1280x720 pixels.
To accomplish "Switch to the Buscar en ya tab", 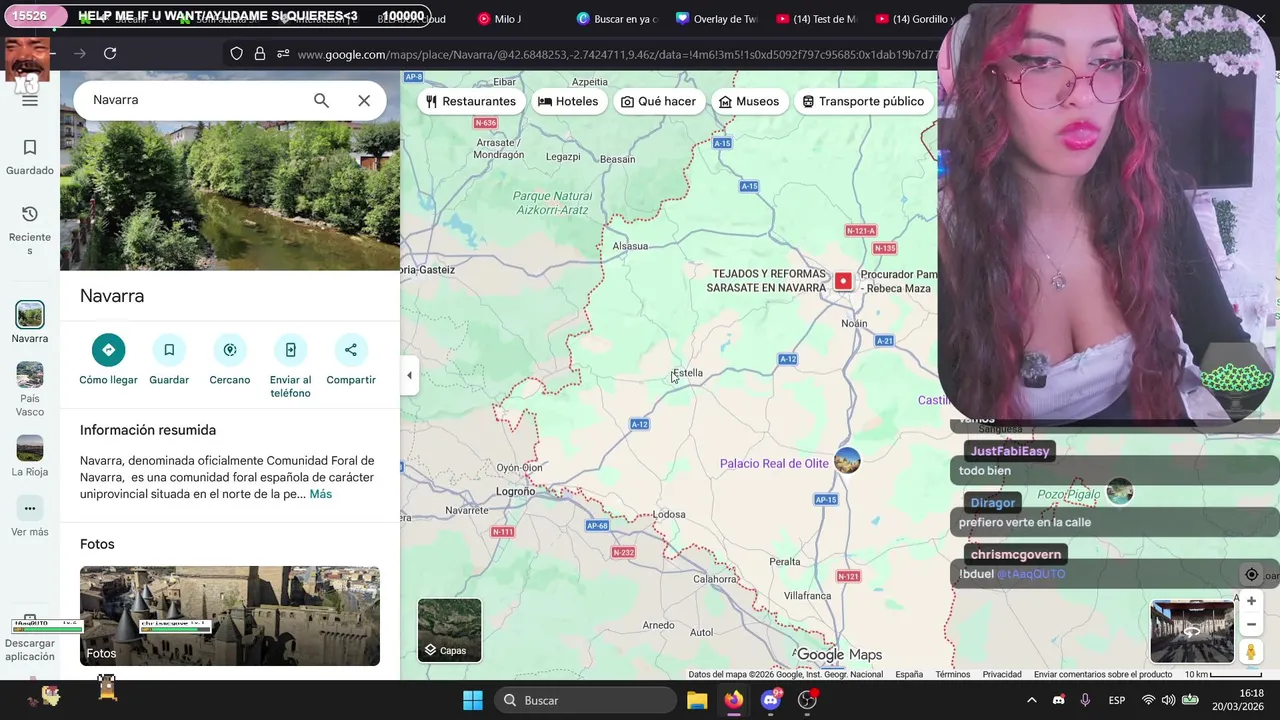I will coord(617,19).
